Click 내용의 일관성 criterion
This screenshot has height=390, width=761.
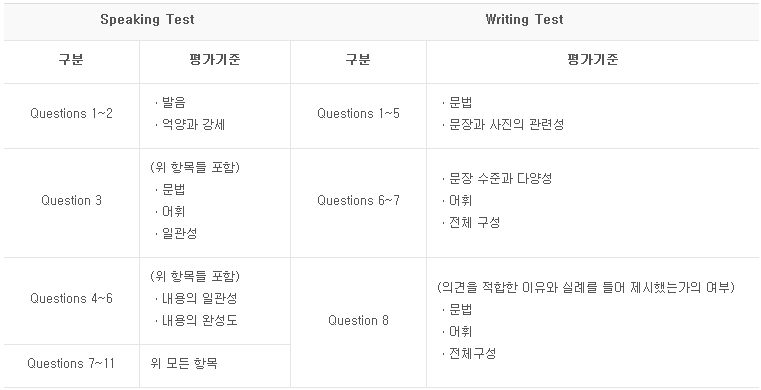pyautogui.click(x=199, y=298)
